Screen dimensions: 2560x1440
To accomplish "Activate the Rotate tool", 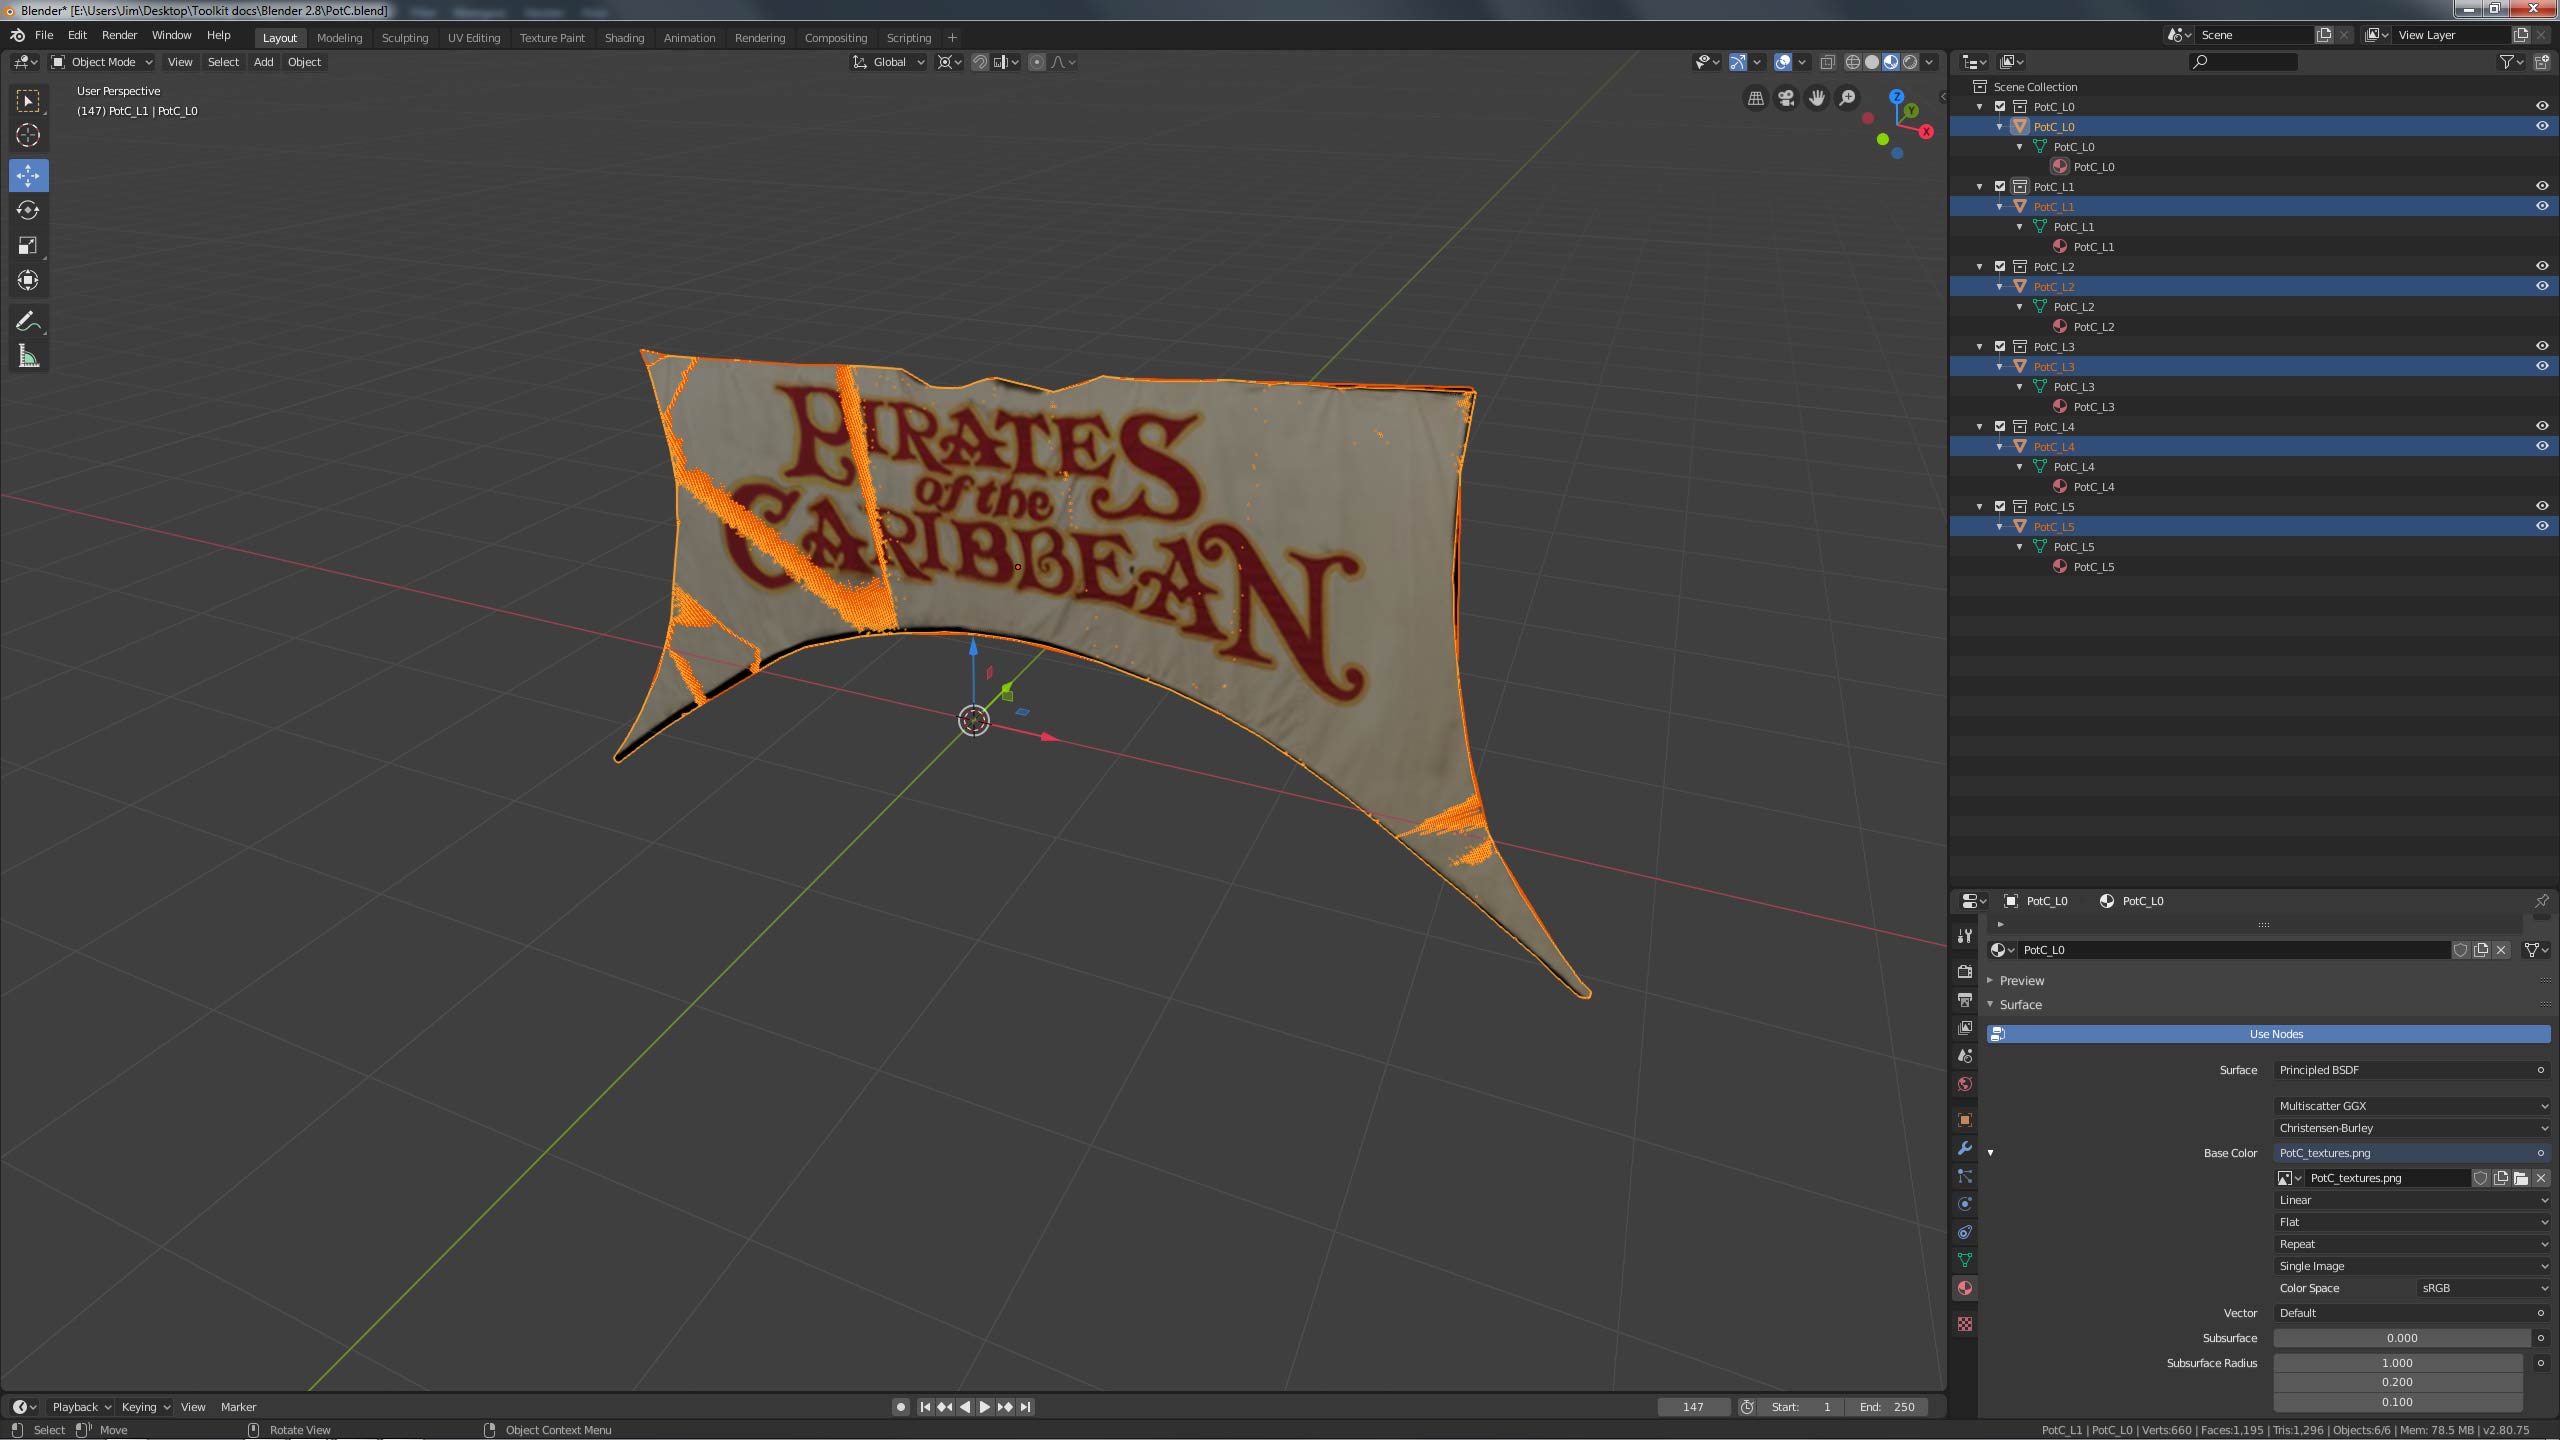I will (x=28, y=210).
